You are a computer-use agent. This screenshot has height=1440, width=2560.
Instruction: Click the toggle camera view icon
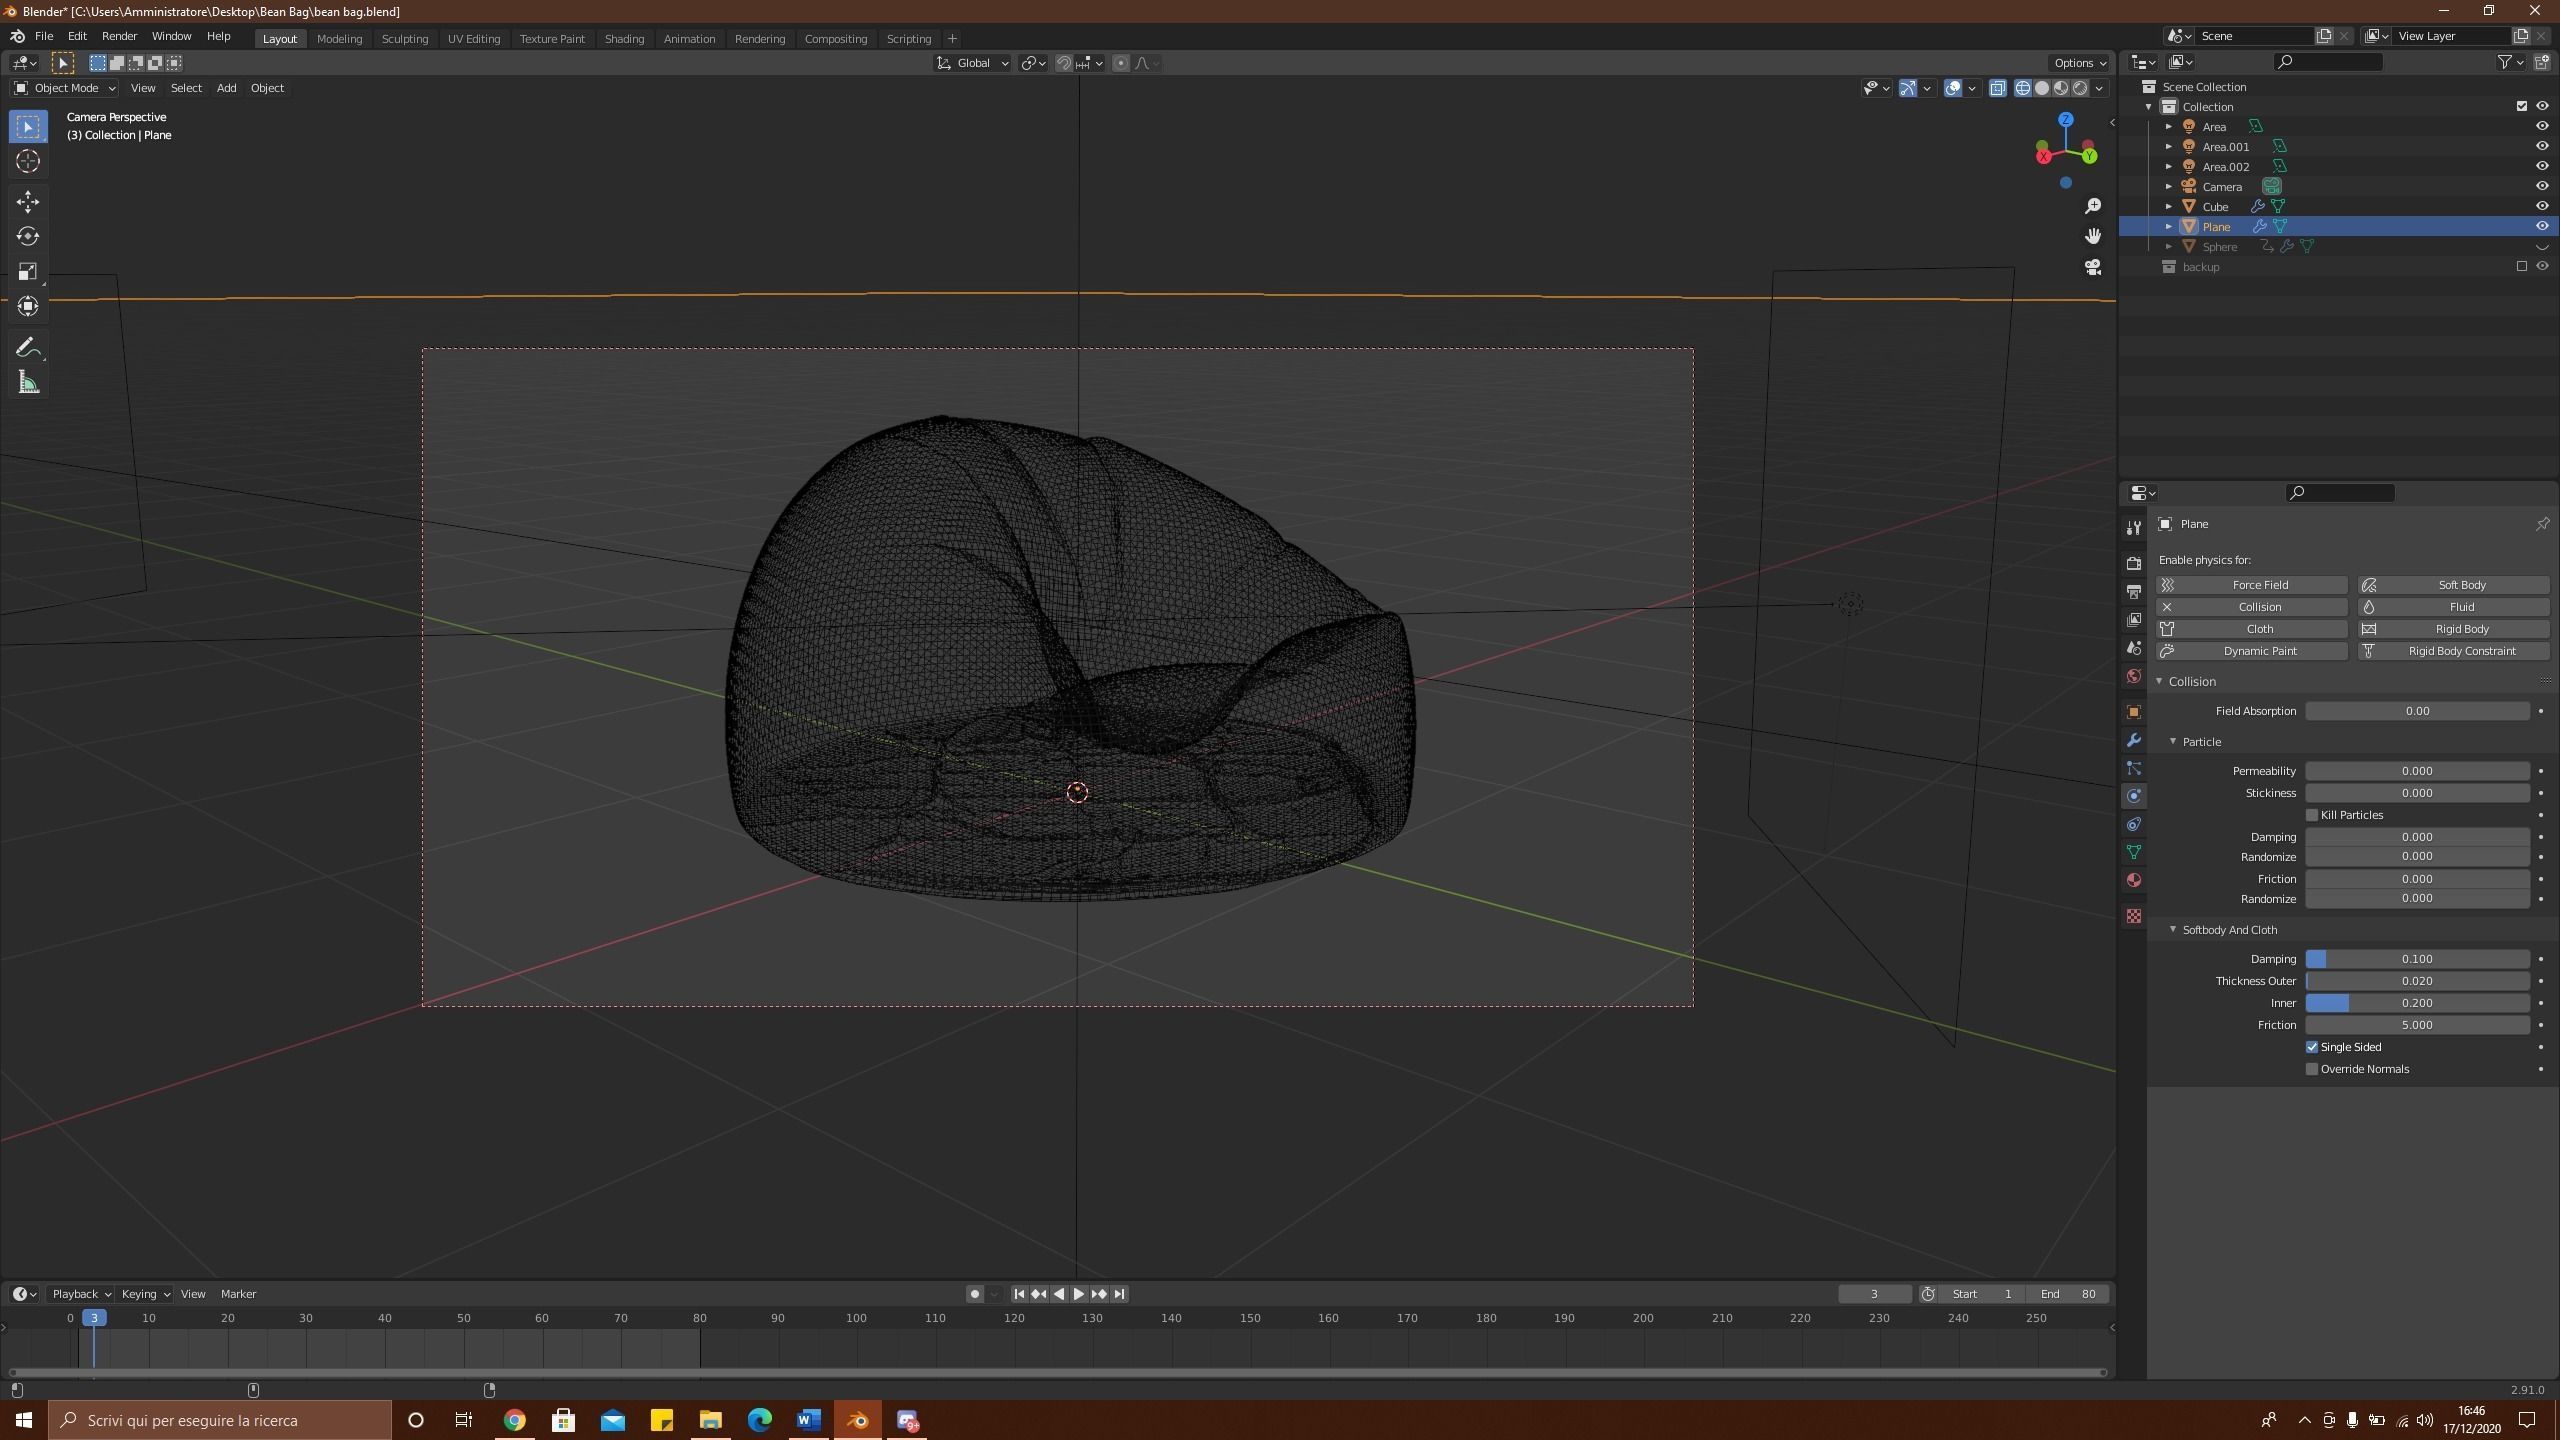(x=2092, y=267)
